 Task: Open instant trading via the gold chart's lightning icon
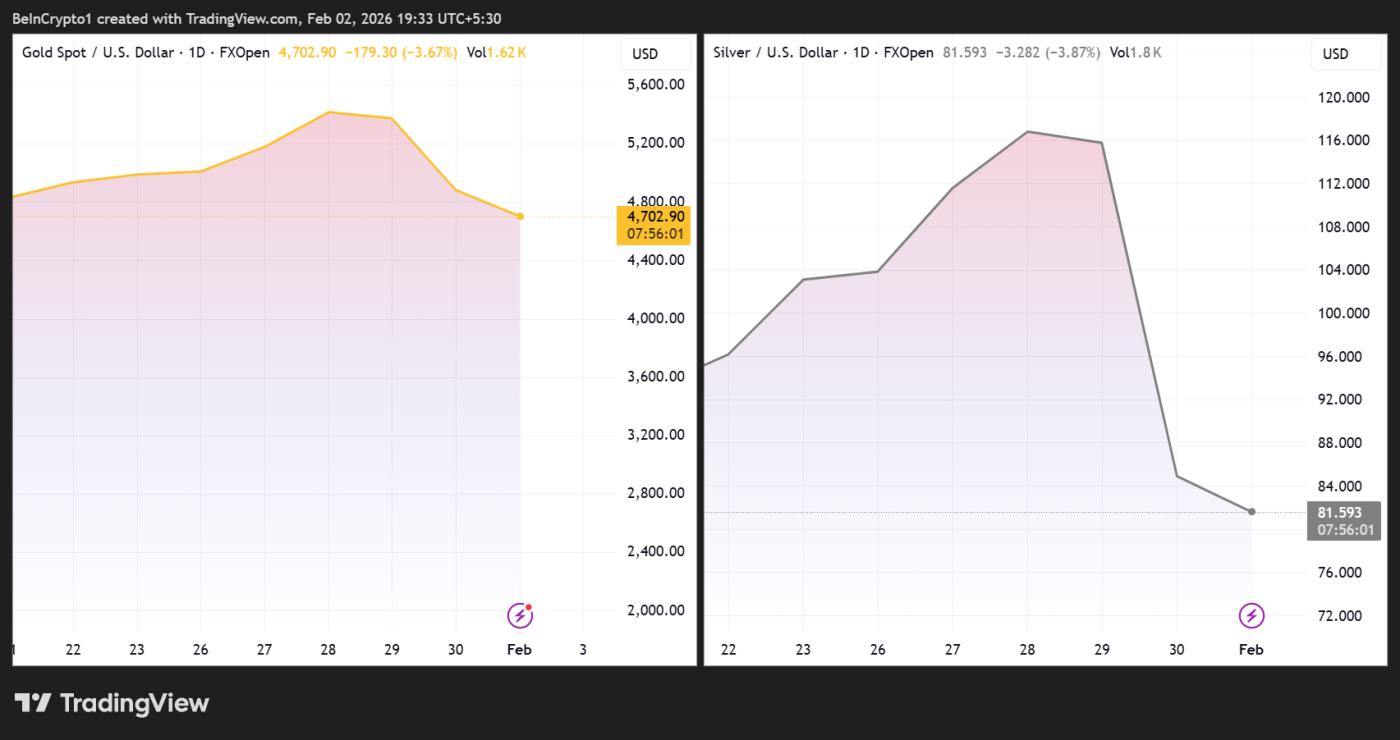(519, 614)
